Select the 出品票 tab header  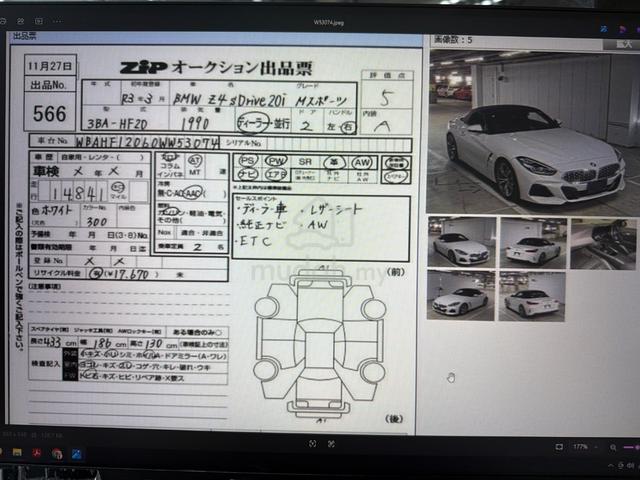click(x=24, y=36)
